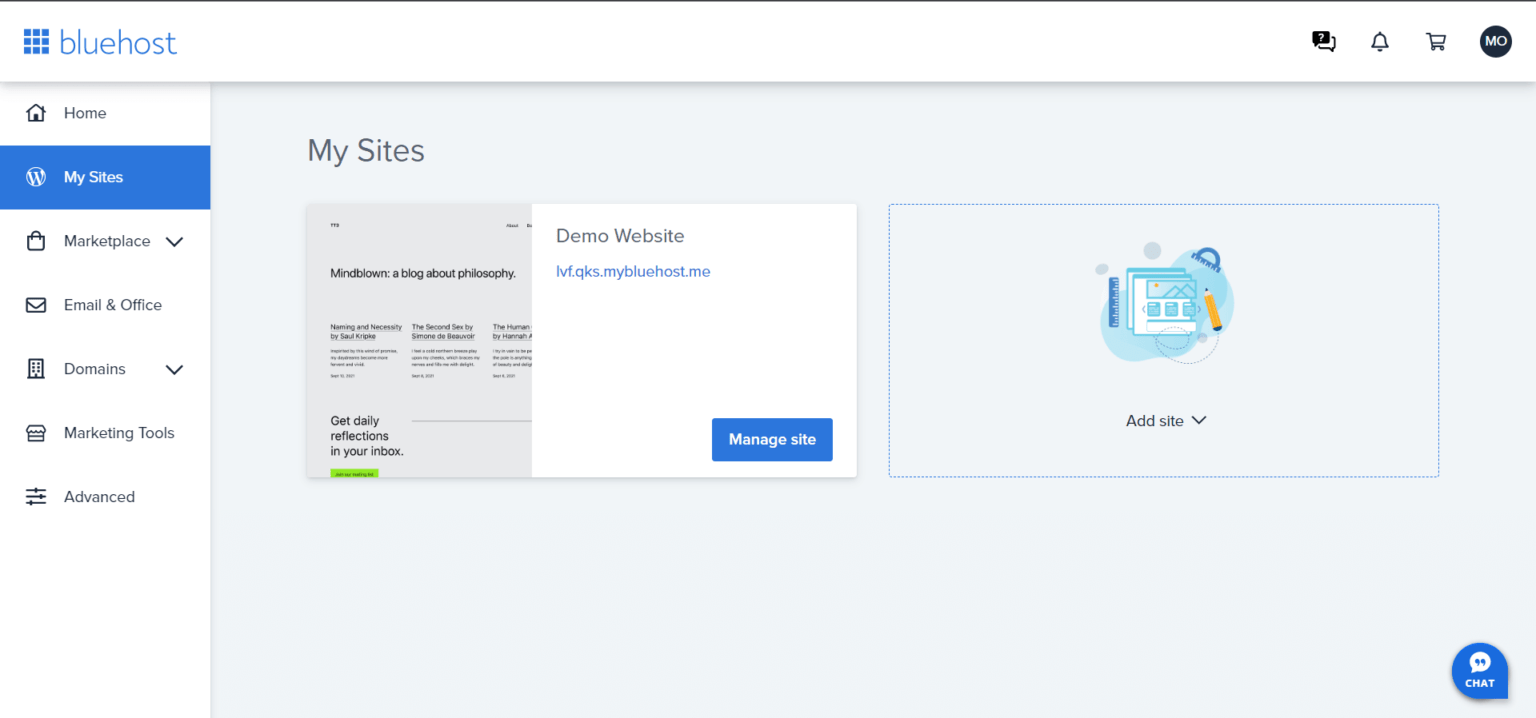The image size is (1536, 718).
Task: Select Domains in the sidebar
Action: click(95, 369)
